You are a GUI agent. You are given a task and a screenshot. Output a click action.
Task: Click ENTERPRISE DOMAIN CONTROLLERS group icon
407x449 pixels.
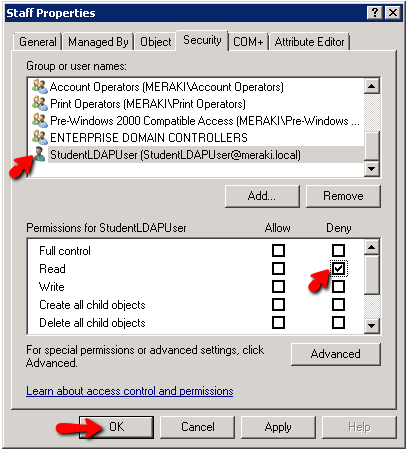click(x=40, y=138)
